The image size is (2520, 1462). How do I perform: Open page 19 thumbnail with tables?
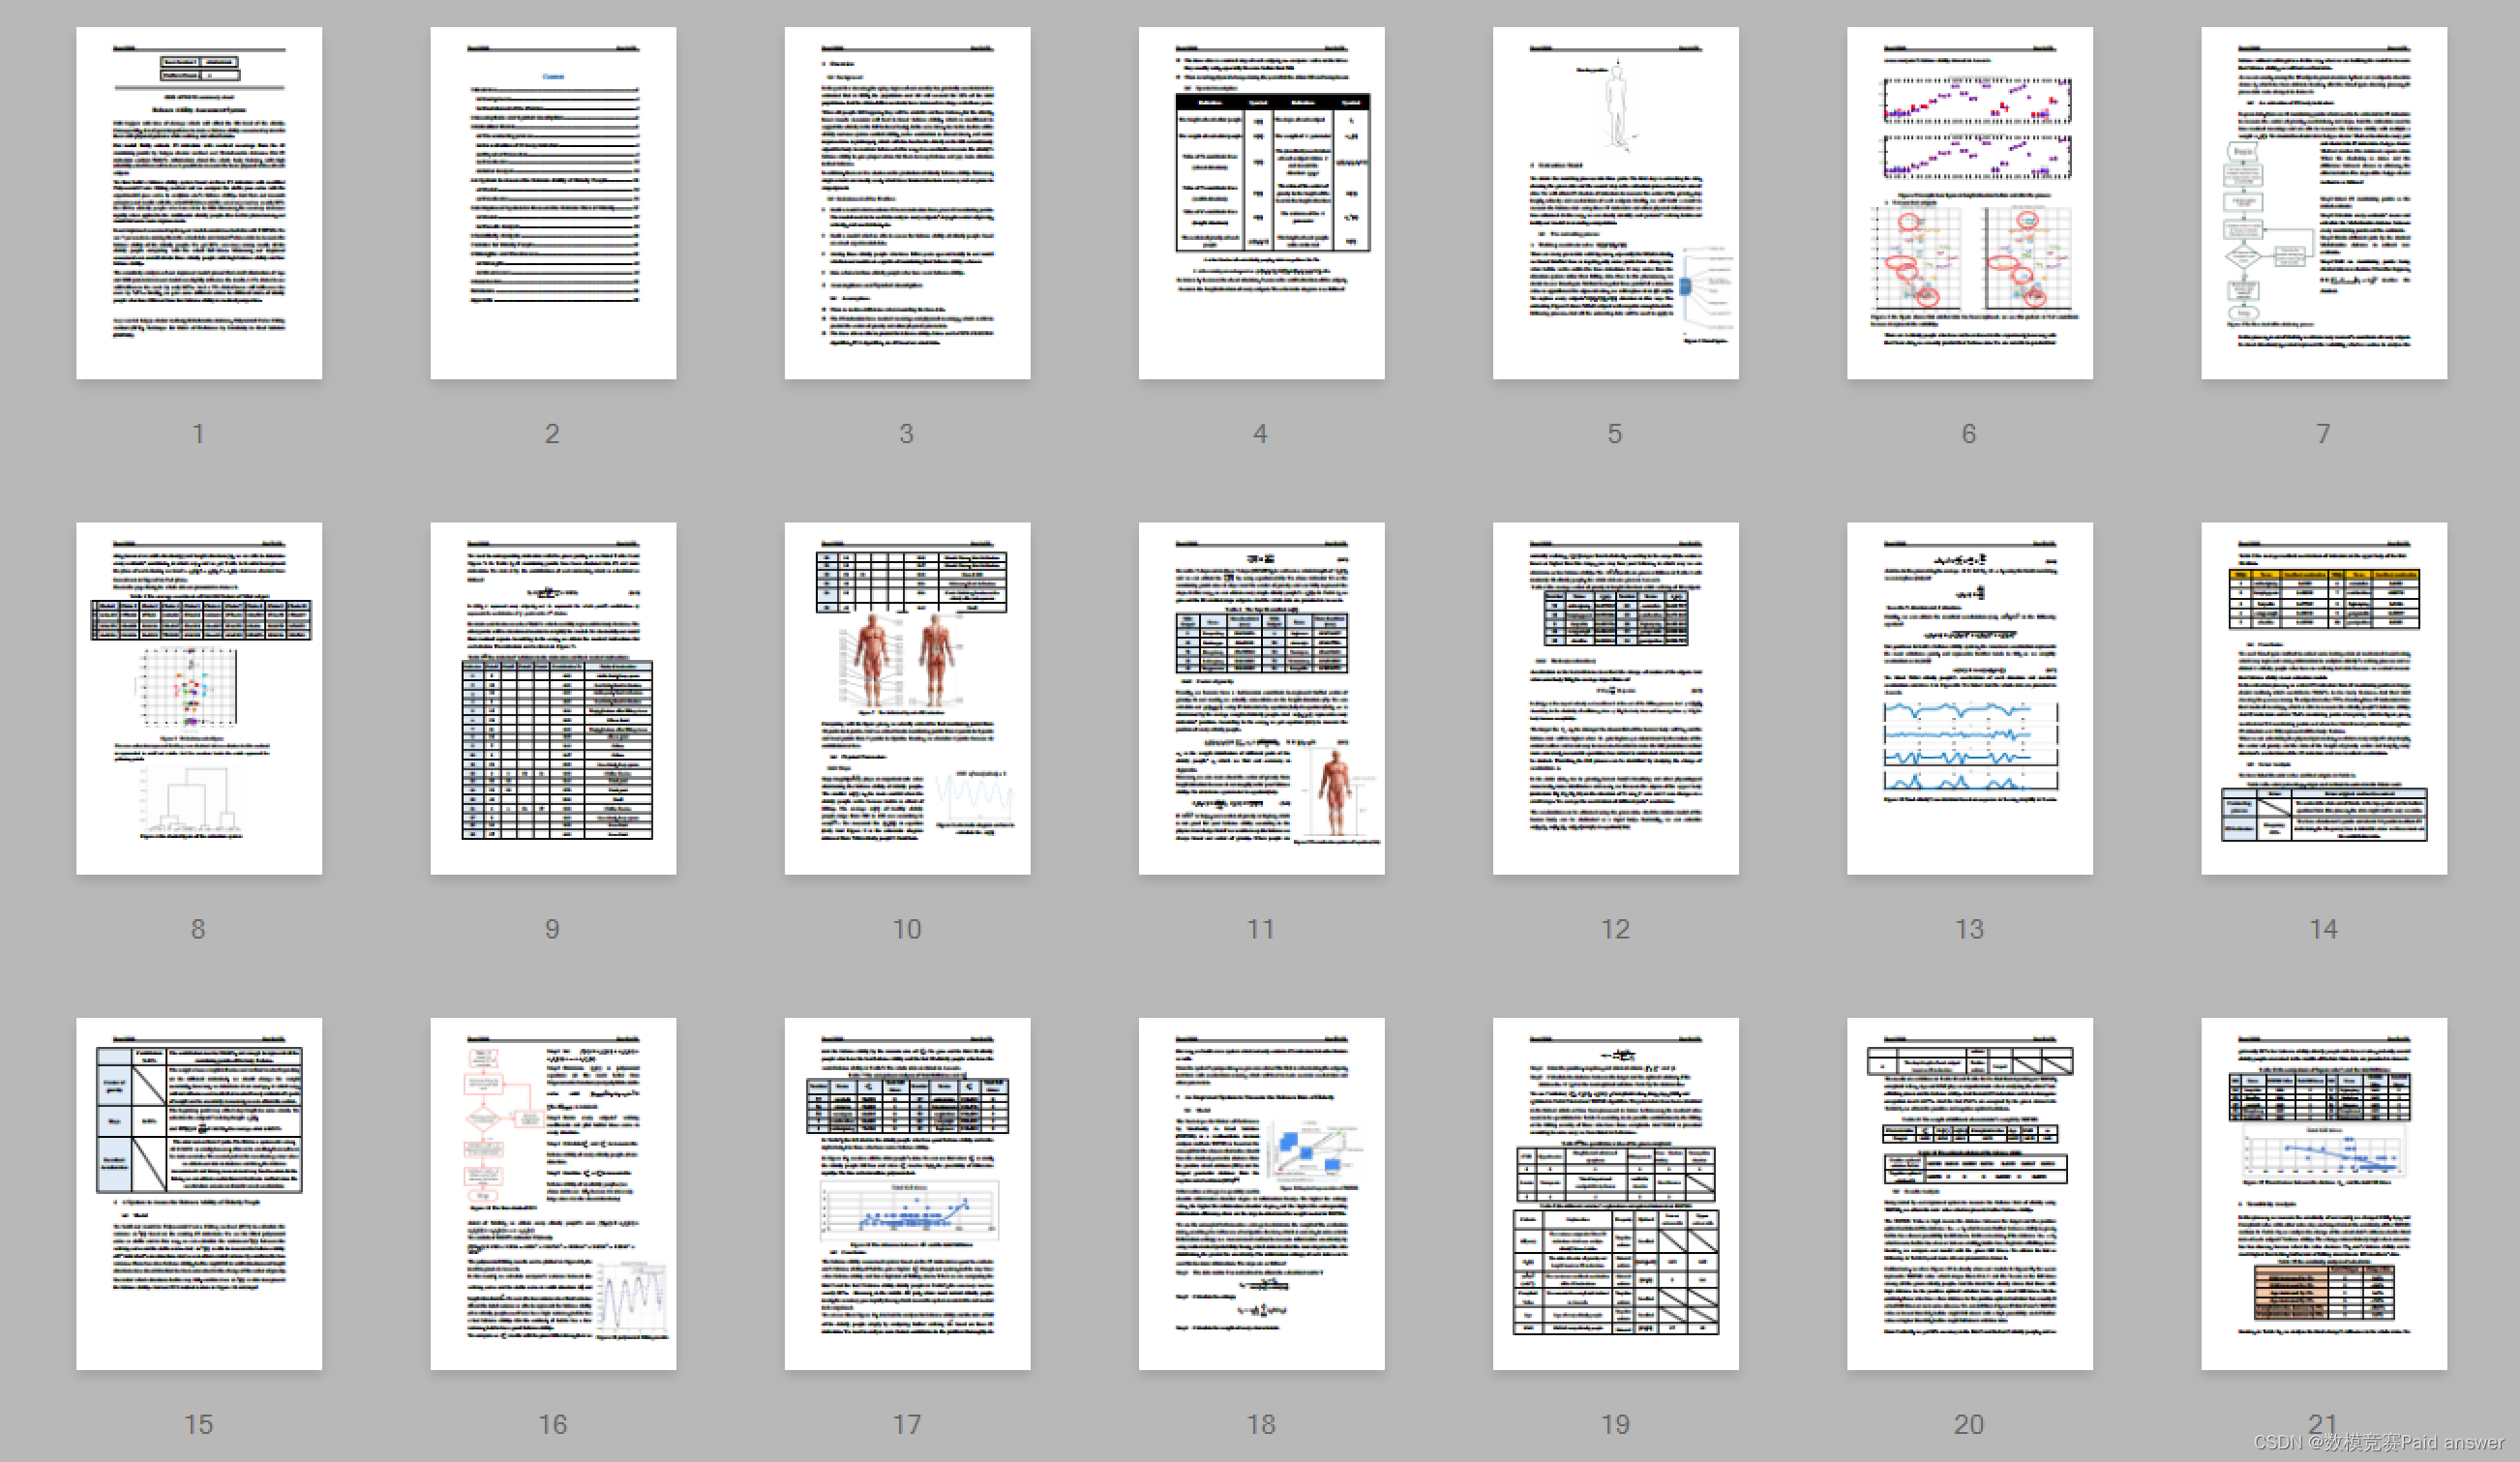[x=1615, y=1193]
